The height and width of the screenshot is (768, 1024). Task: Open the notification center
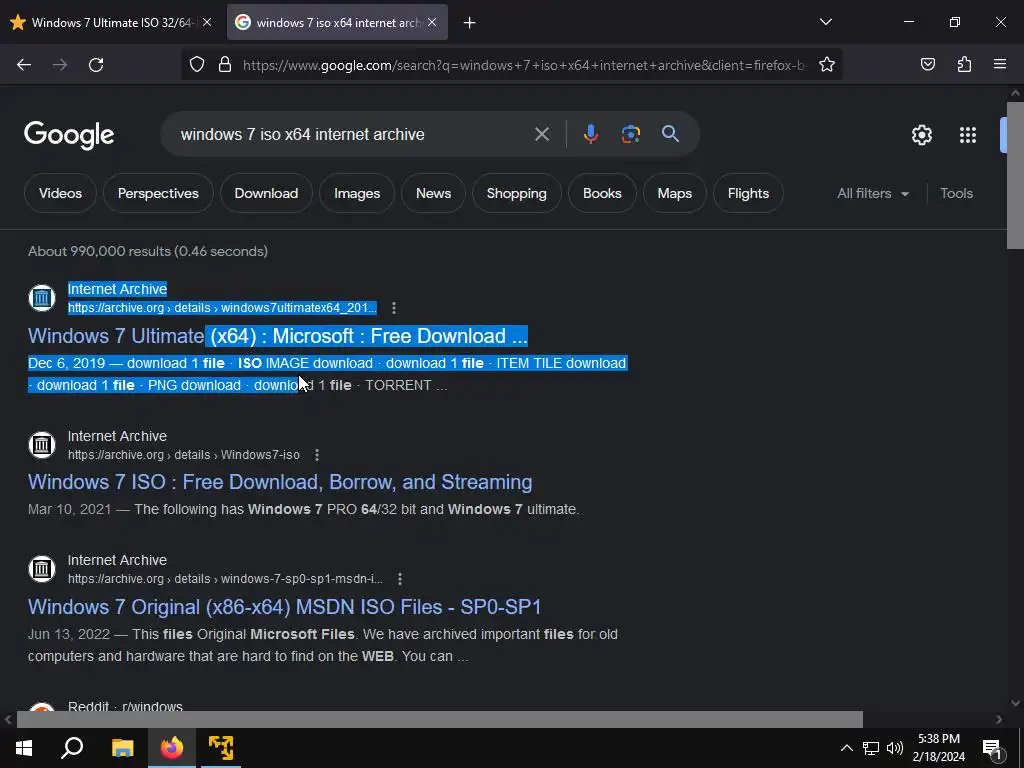991,748
